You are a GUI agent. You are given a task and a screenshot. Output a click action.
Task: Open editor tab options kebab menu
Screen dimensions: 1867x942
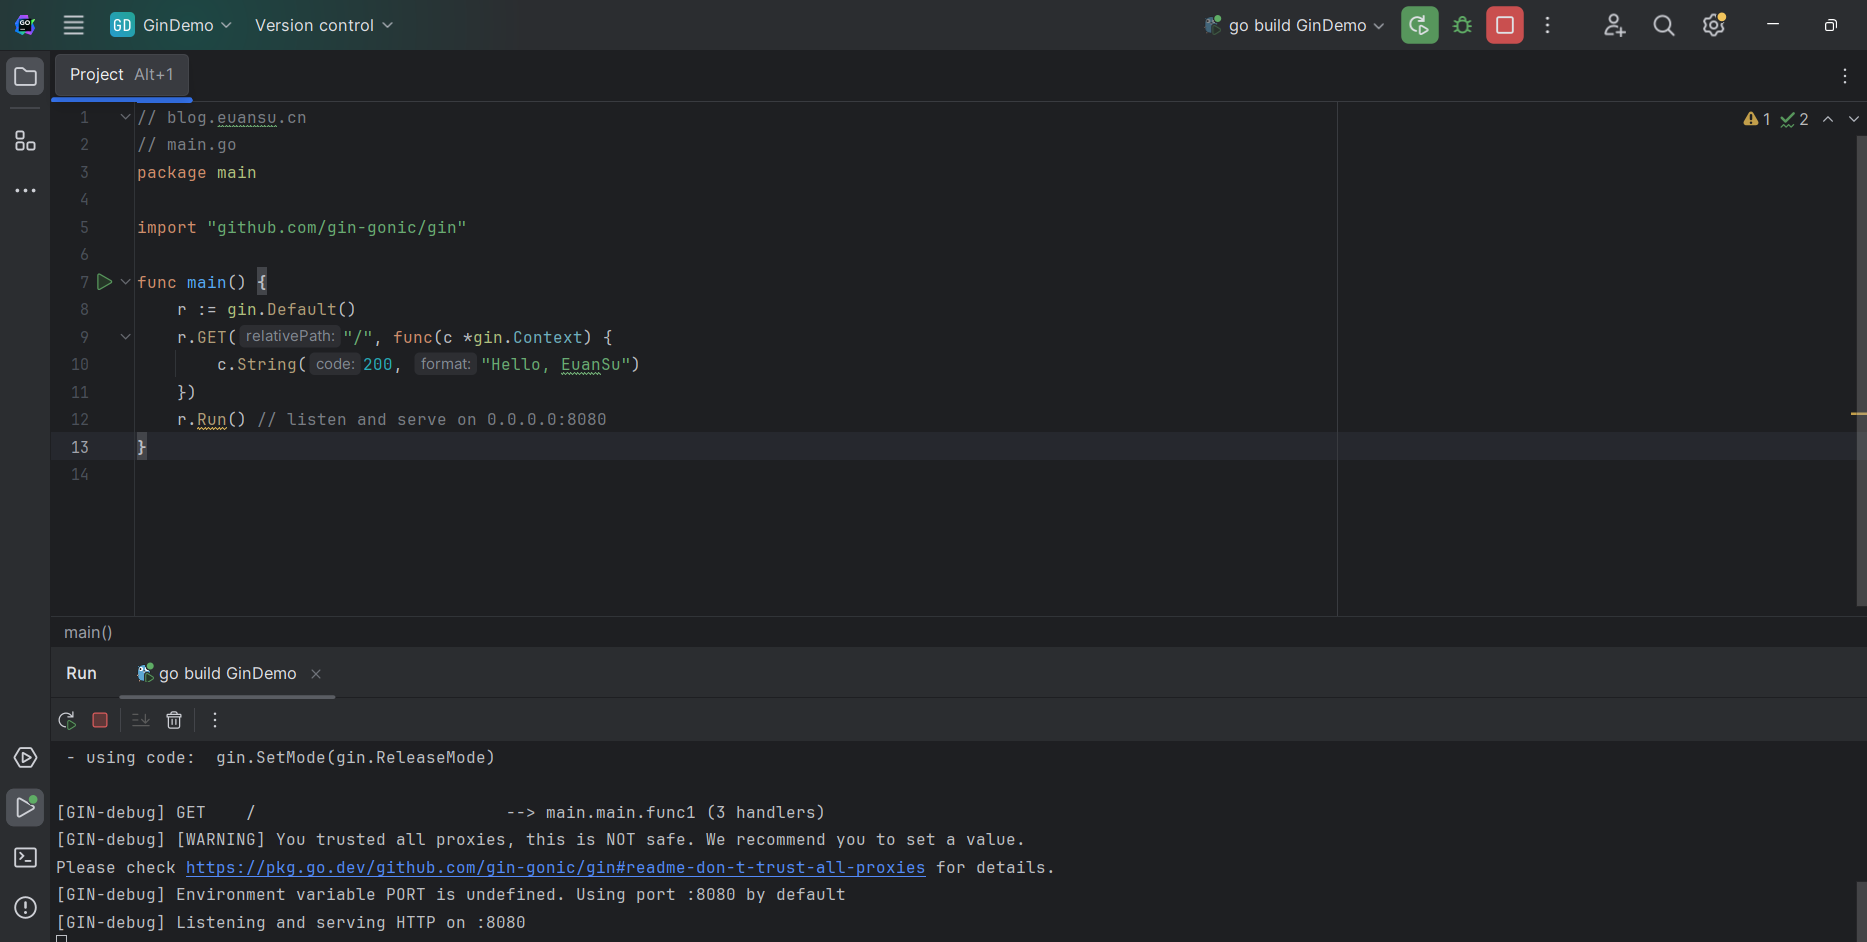click(1844, 76)
